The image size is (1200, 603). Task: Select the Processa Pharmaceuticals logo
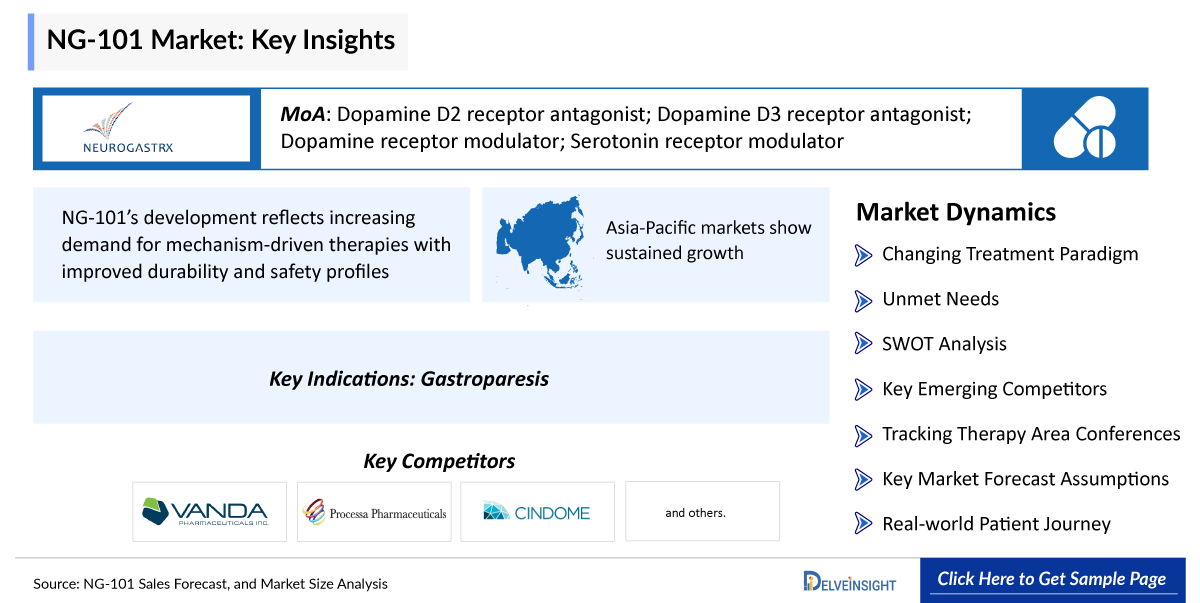point(374,512)
